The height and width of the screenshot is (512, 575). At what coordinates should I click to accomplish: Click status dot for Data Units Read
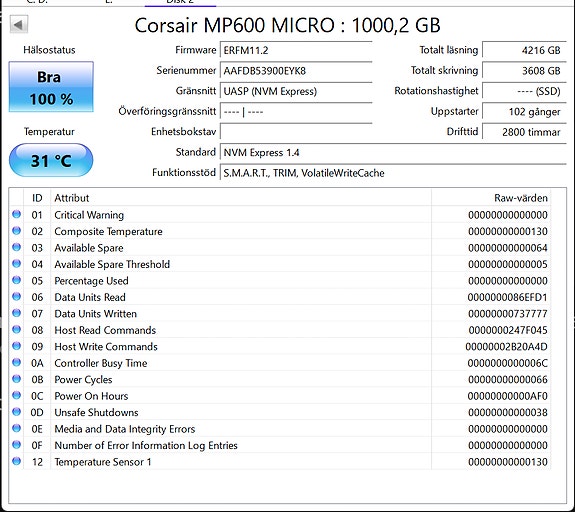[17, 296]
